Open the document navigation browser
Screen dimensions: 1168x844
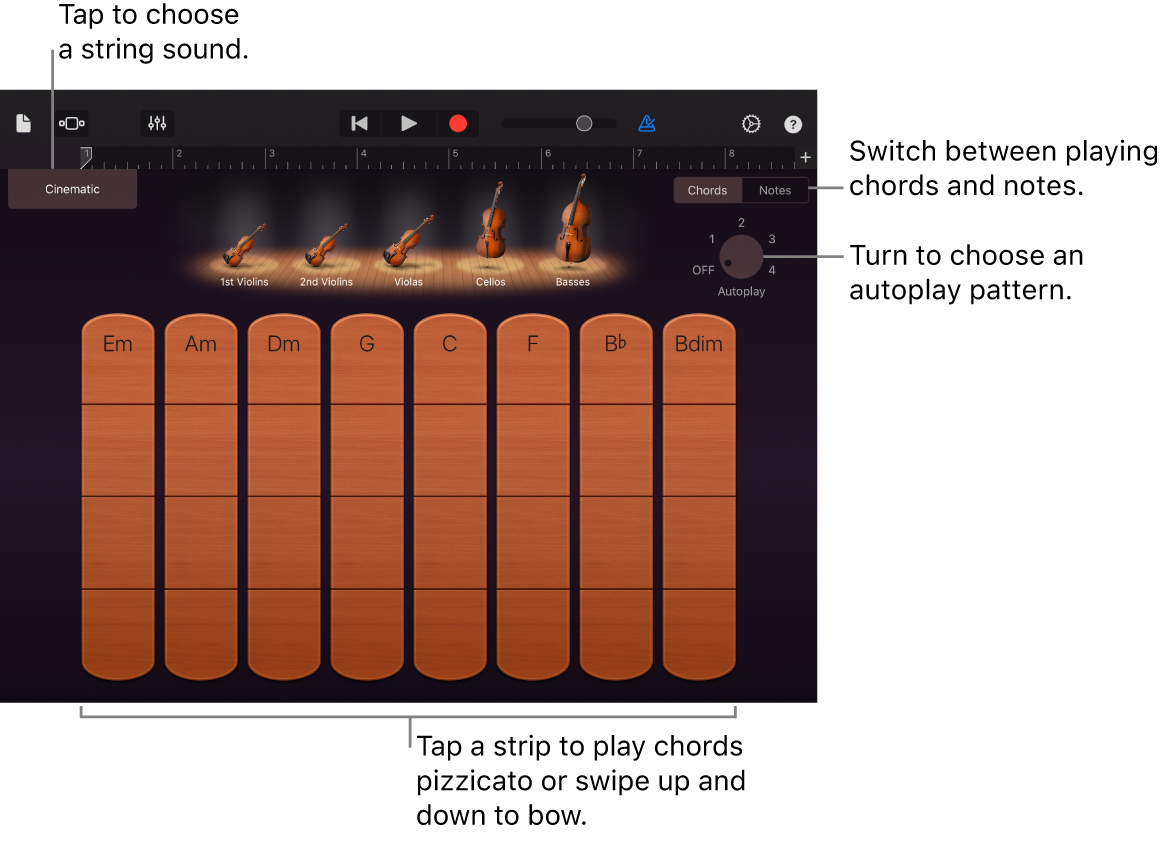[x=24, y=123]
